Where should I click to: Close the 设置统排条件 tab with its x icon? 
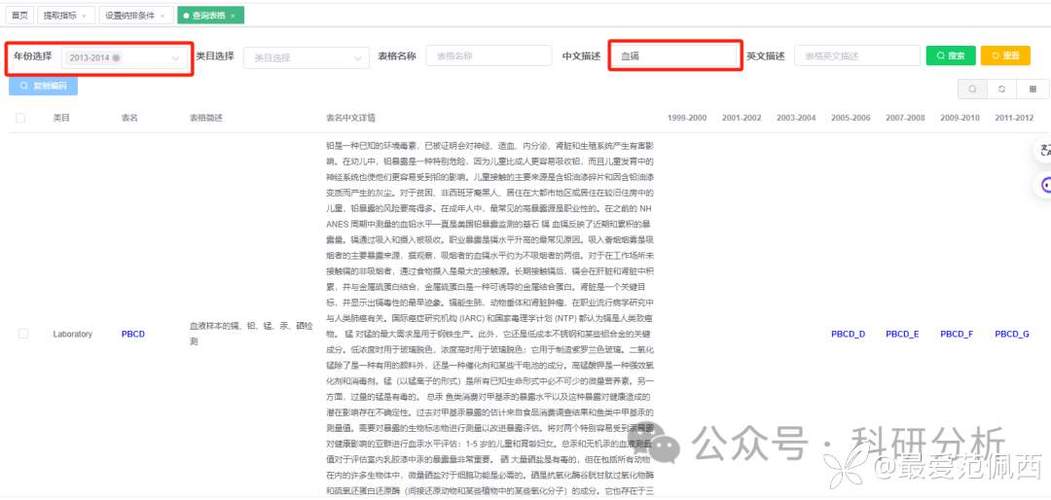163,15
